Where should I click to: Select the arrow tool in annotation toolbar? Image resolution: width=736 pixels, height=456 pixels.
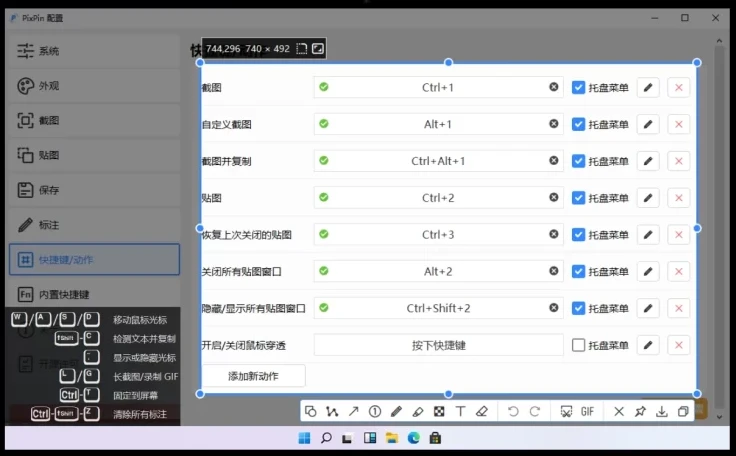click(x=353, y=412)
